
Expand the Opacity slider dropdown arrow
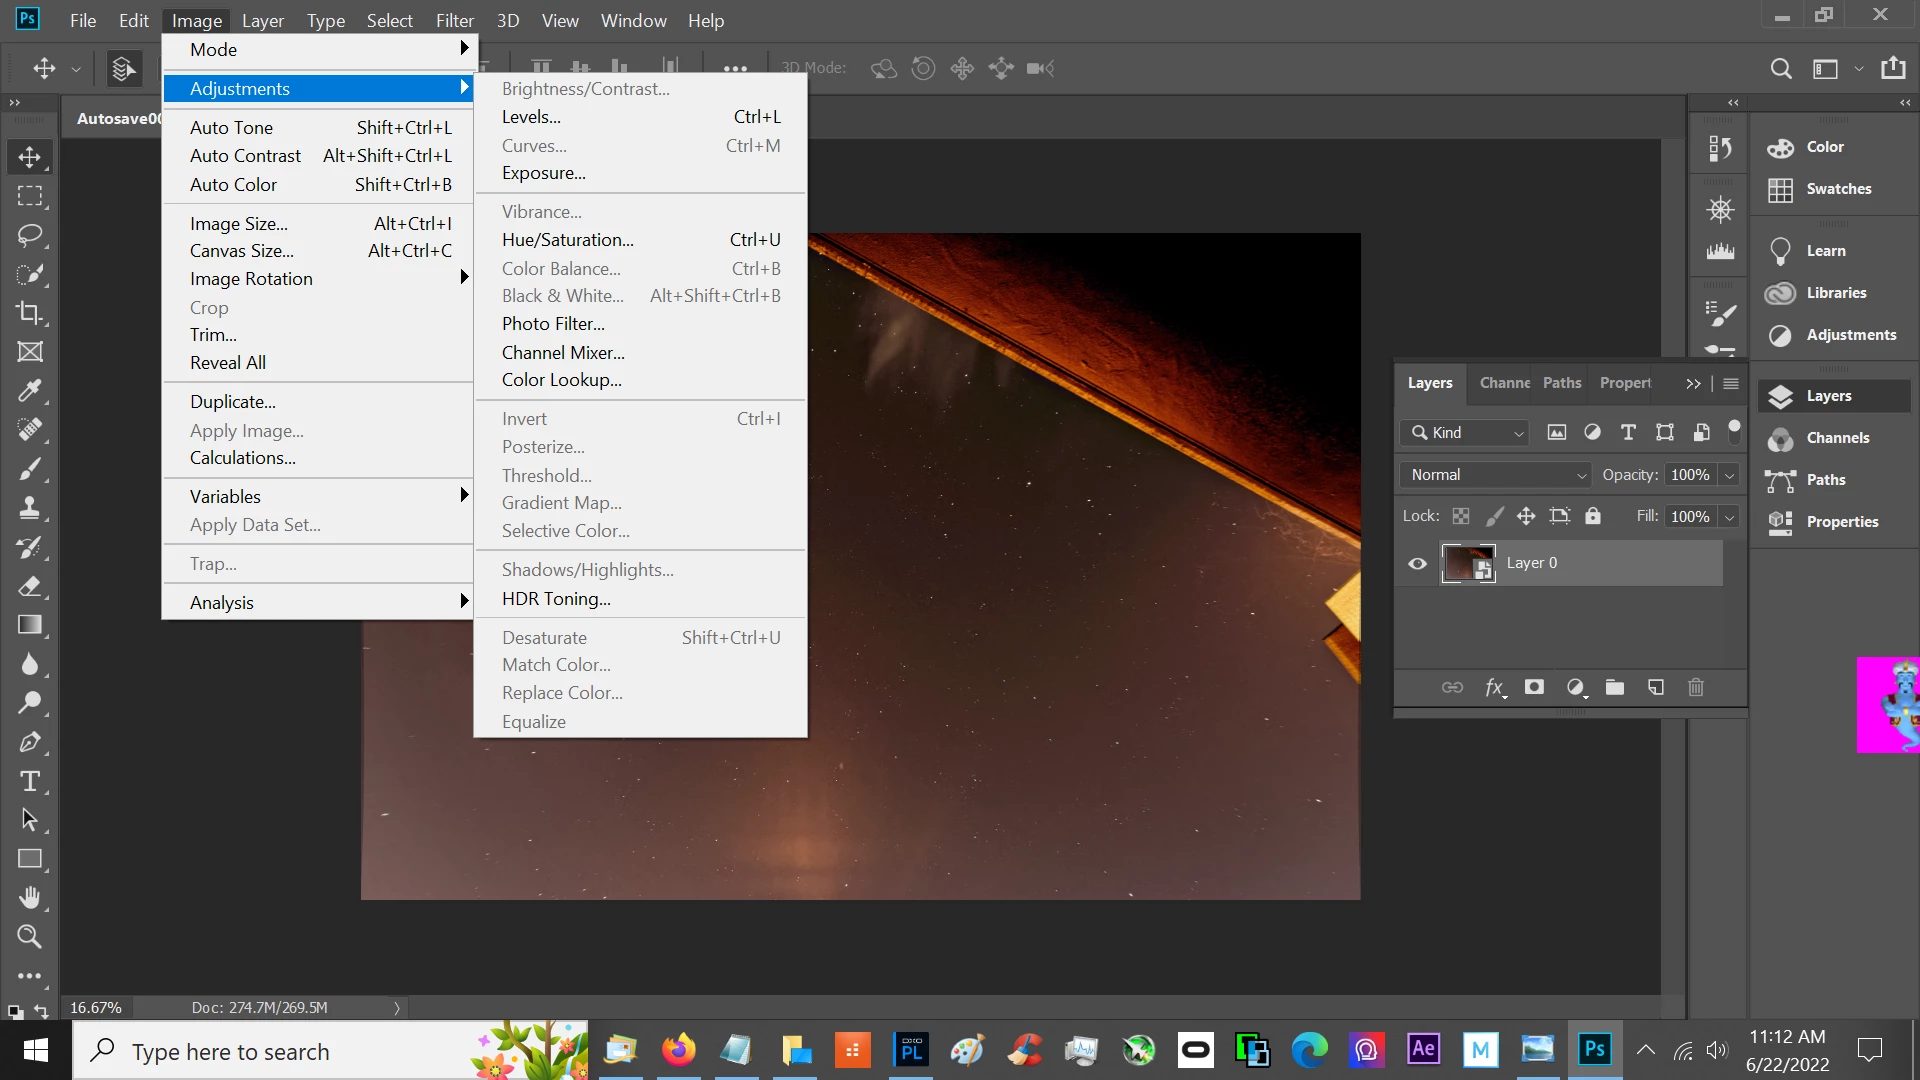1729,475
